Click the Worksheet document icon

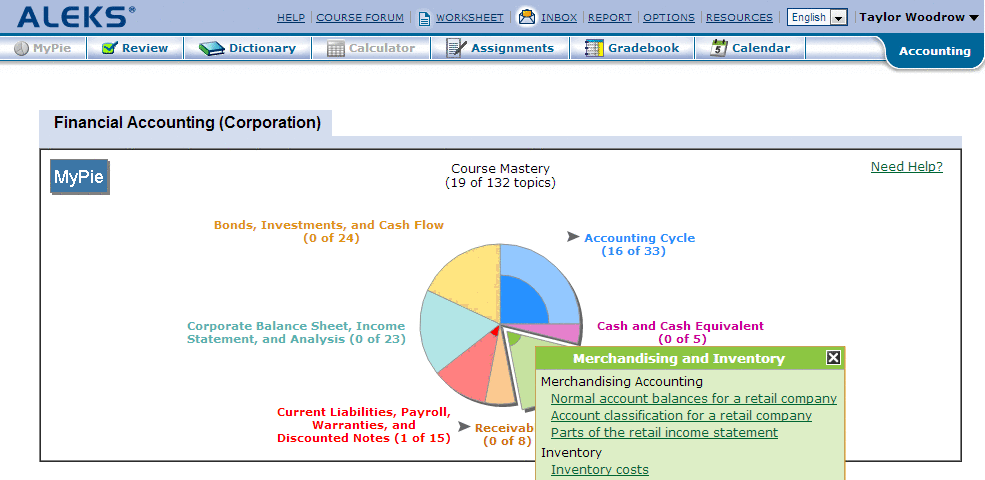pyautogui.click(x=424, y=18)
